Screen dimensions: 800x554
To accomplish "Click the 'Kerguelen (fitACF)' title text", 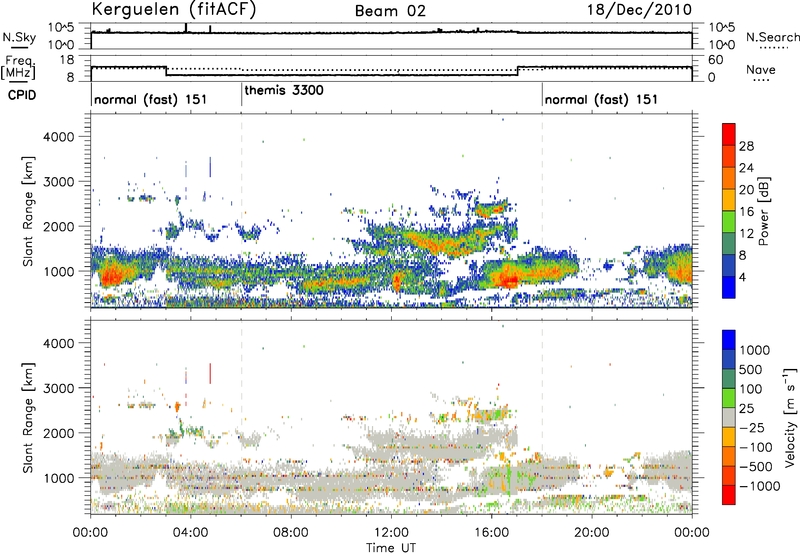I will (173, 10).
